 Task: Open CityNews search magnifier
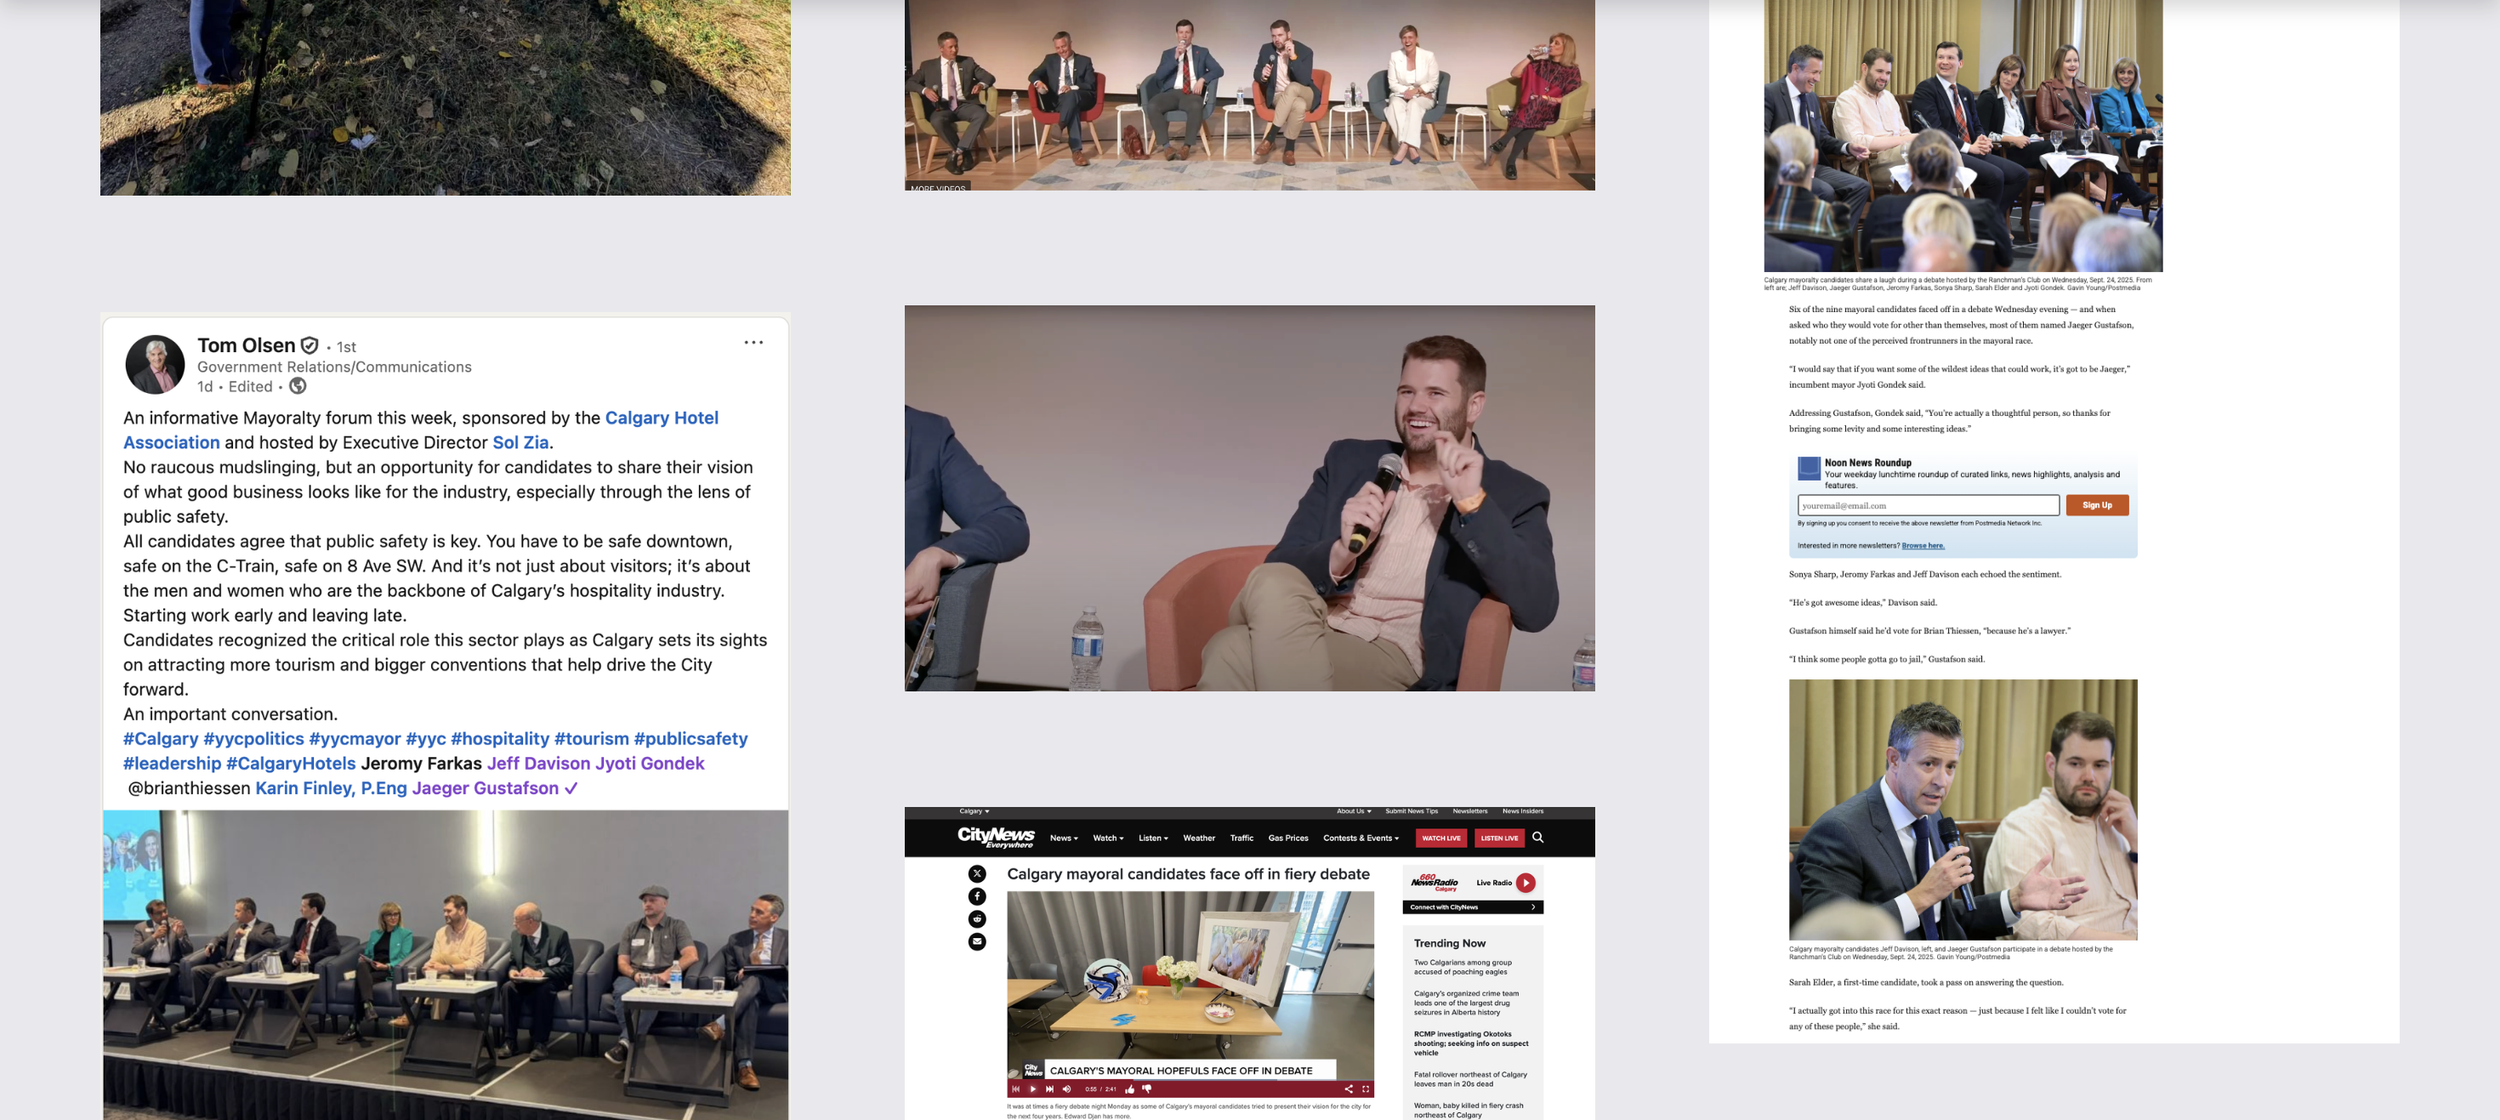[1538, 838]
